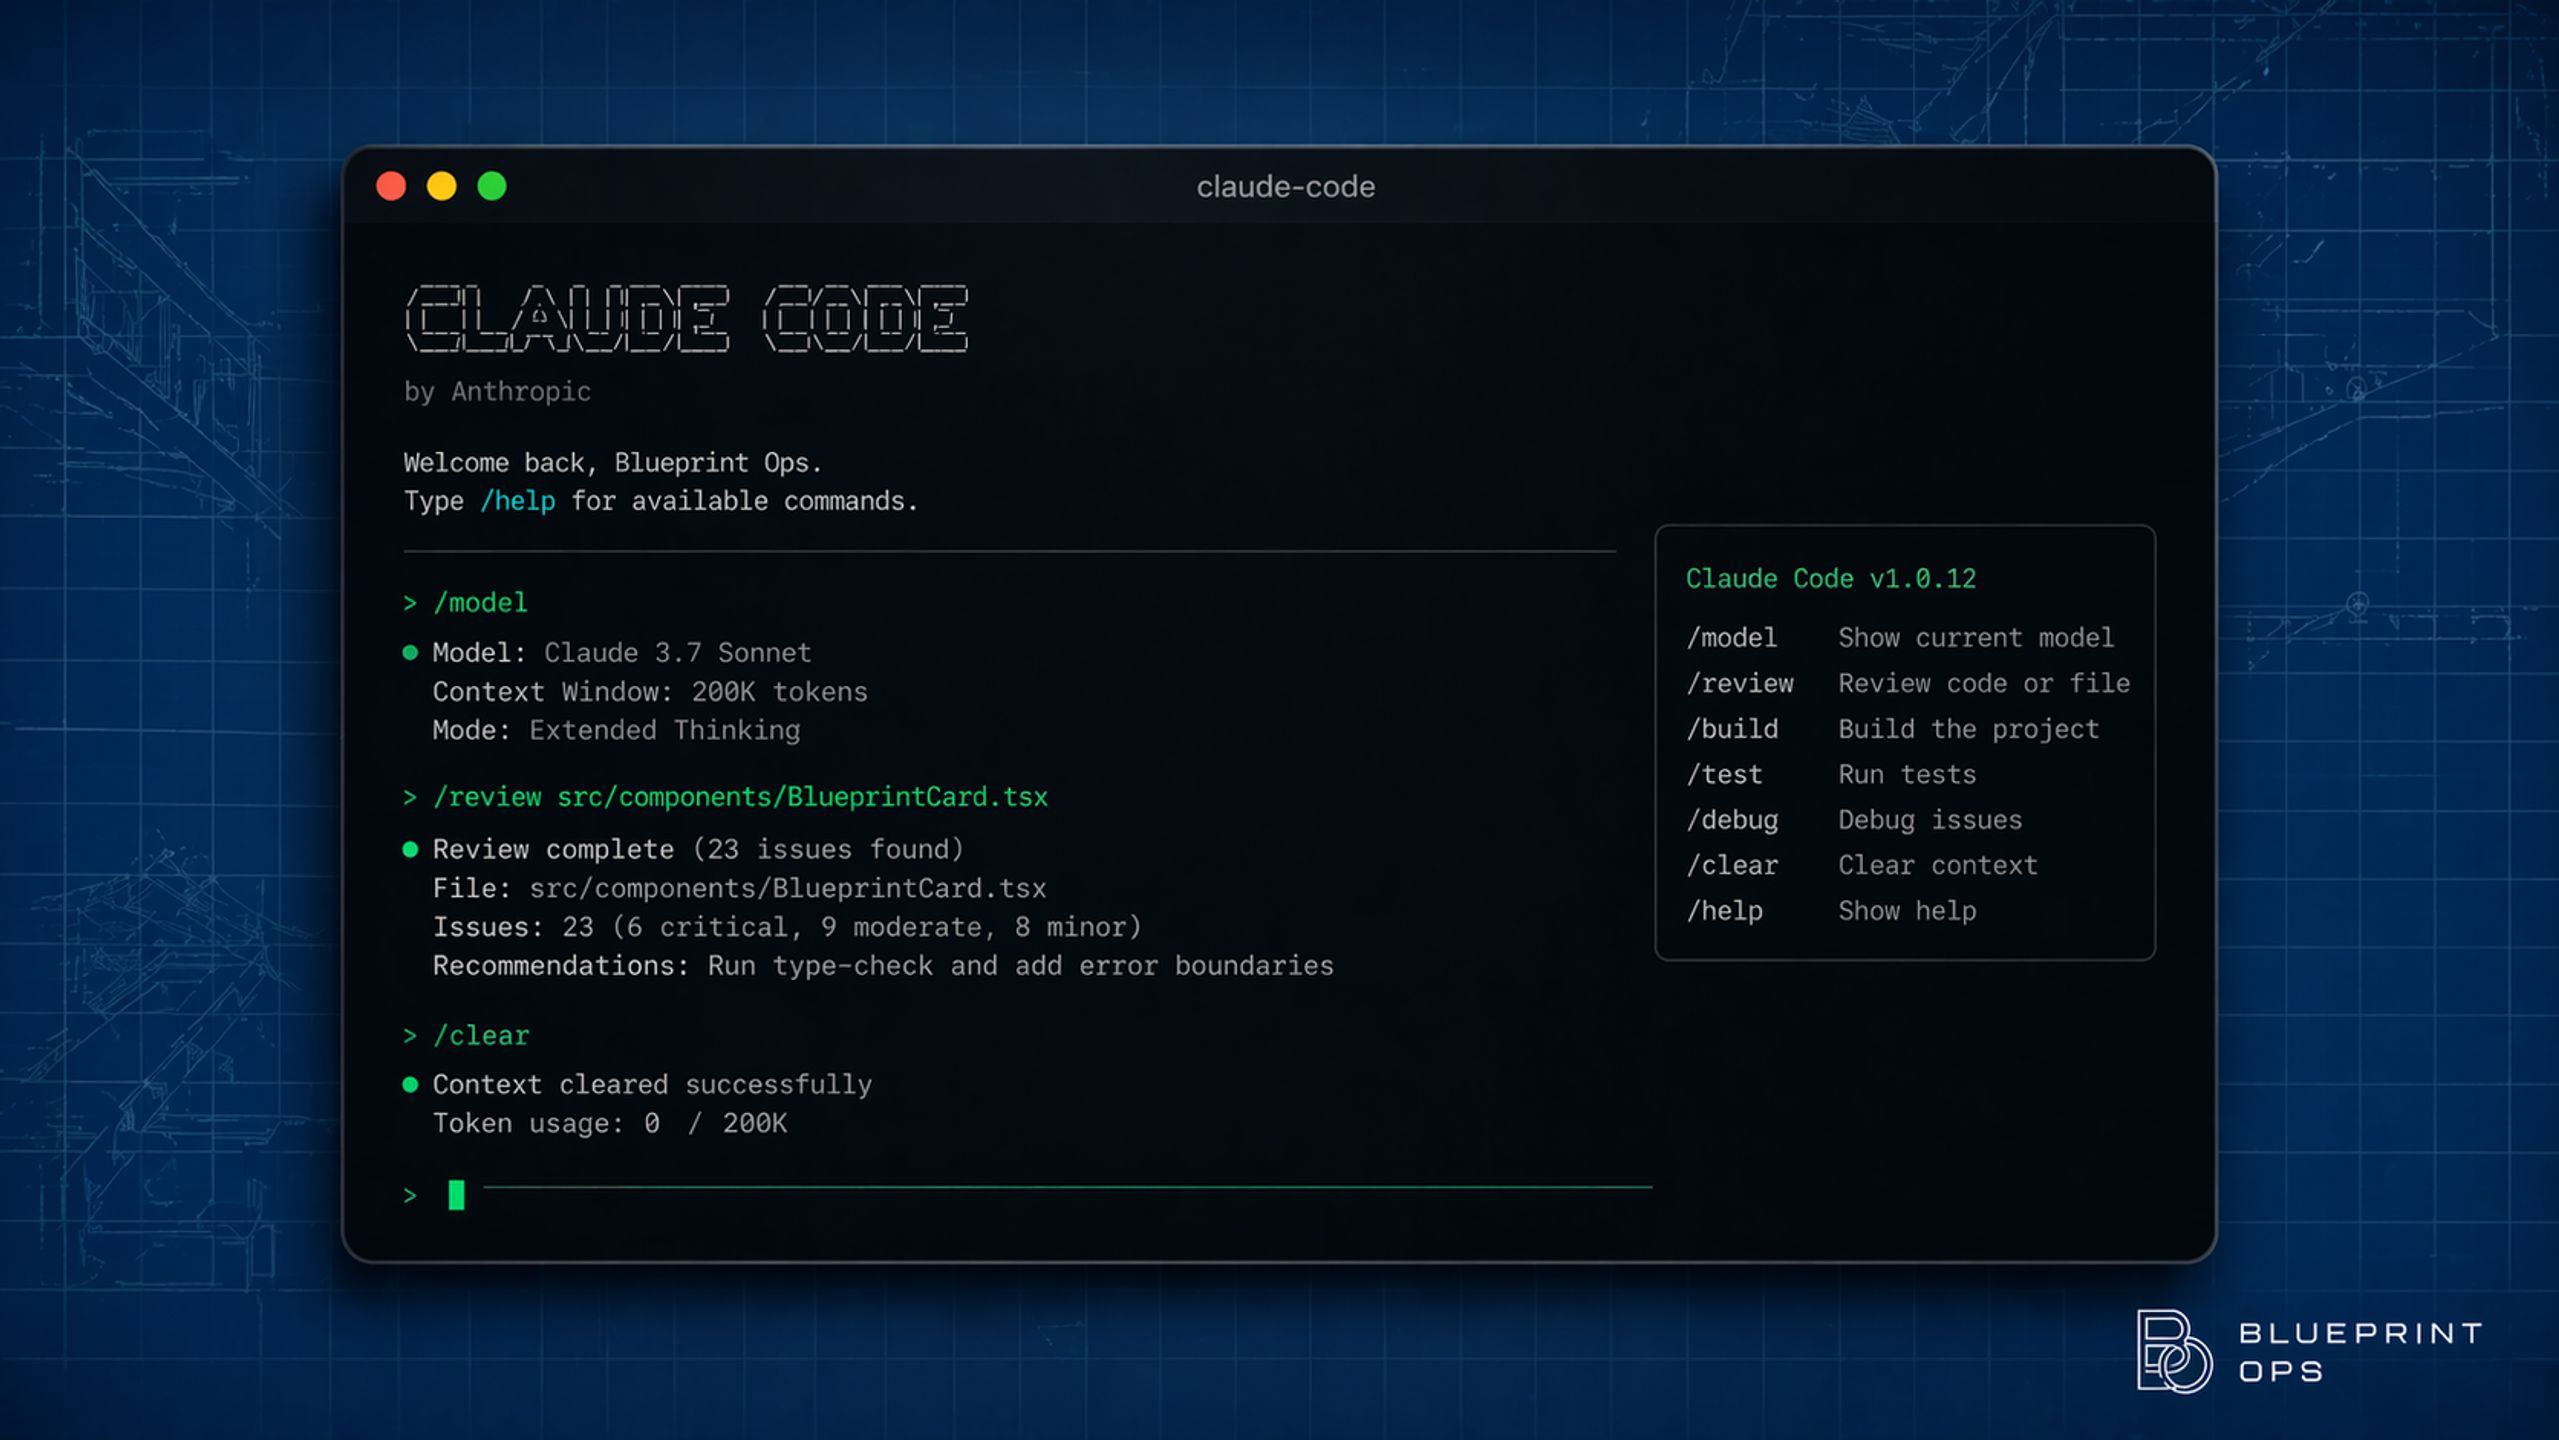This screenshot has width=2559, height=1440.
Task: Close the claude-code terminal window
Action: pyautogui.click(x=391, y=186)
